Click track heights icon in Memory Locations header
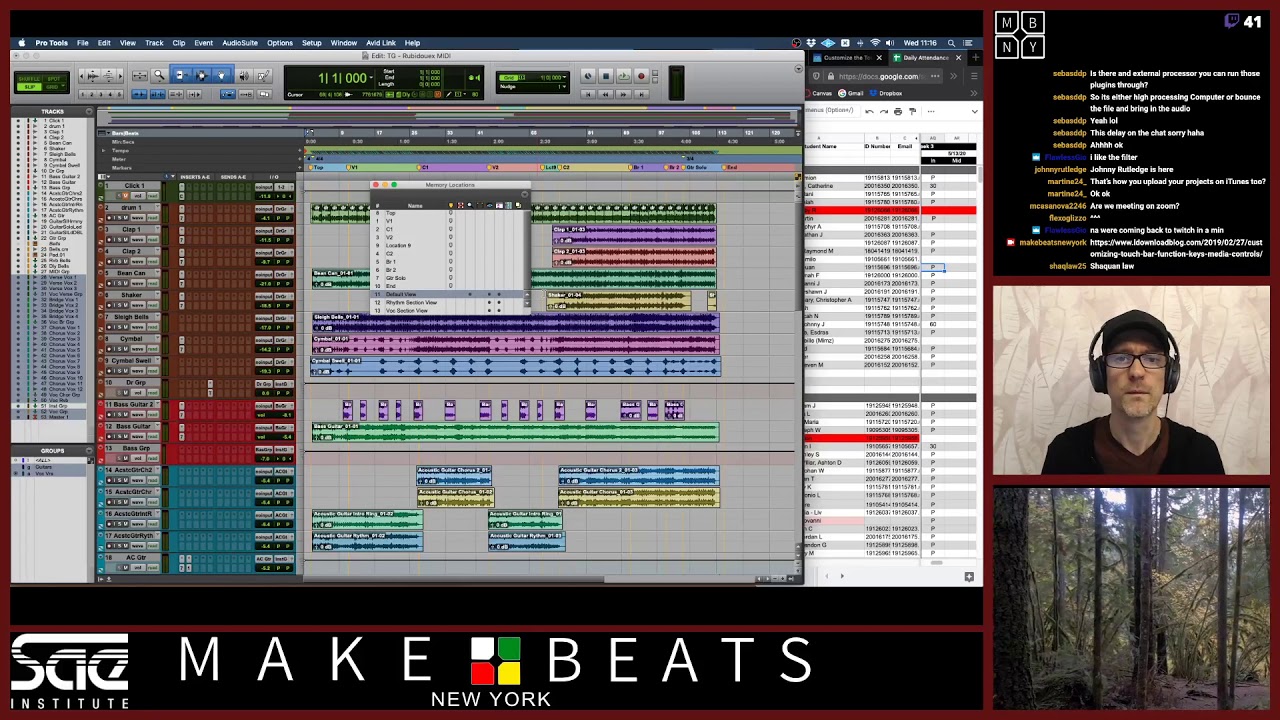Screen dimensions: 1280x720 [499, 205]
